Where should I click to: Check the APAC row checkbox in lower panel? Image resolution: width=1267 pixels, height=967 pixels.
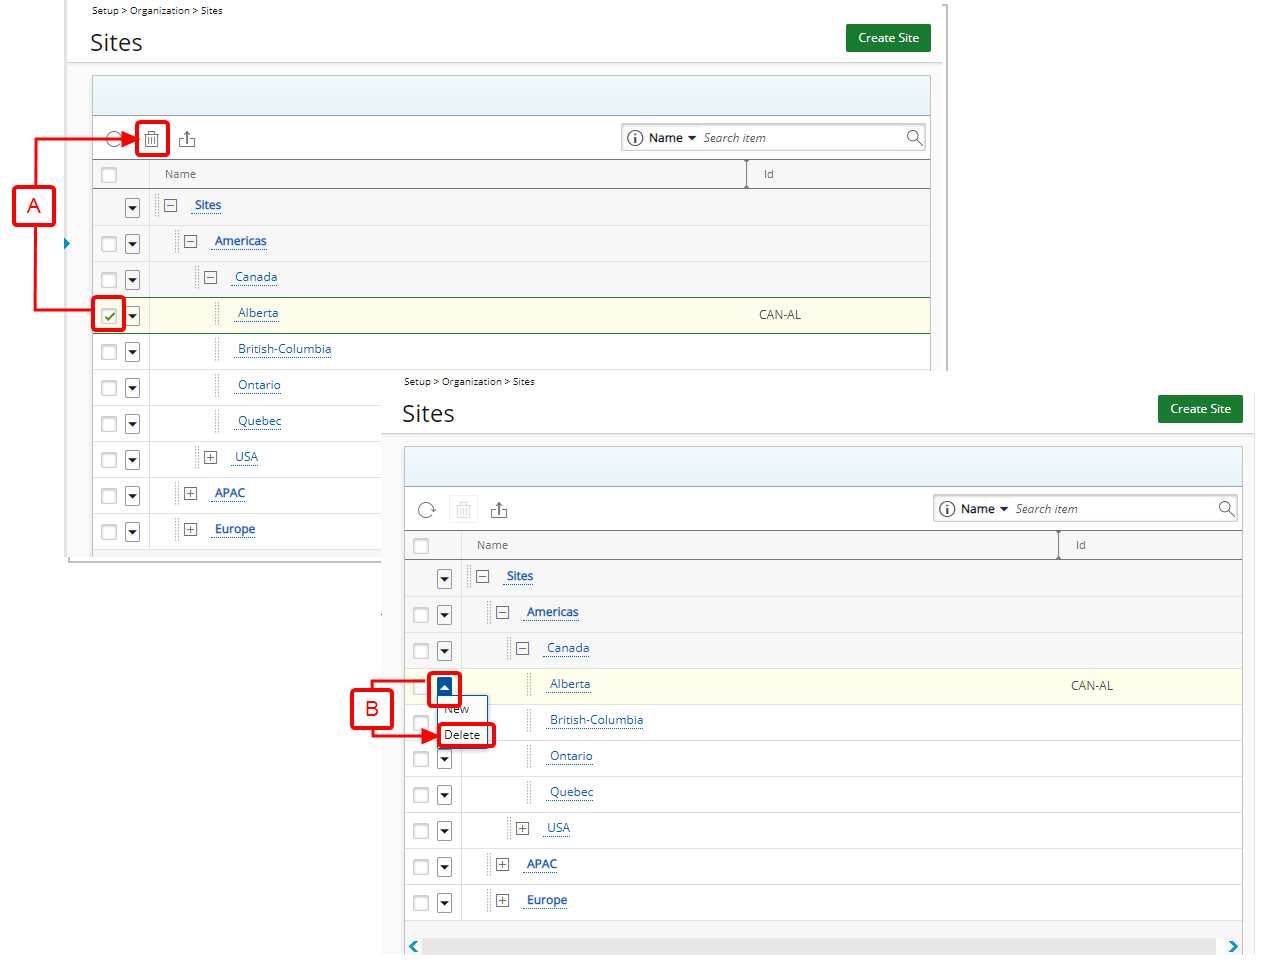[421, 867]
